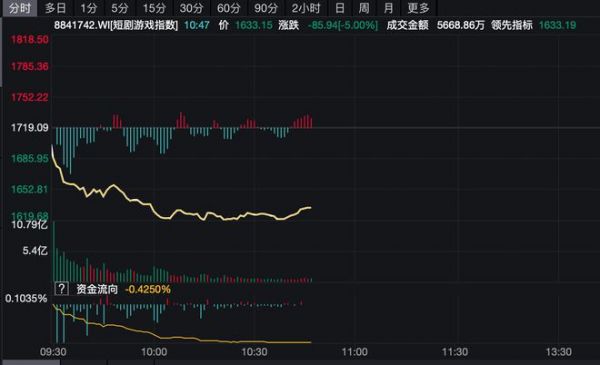Choose the 90分 period tab

click(x=266, y=8)
